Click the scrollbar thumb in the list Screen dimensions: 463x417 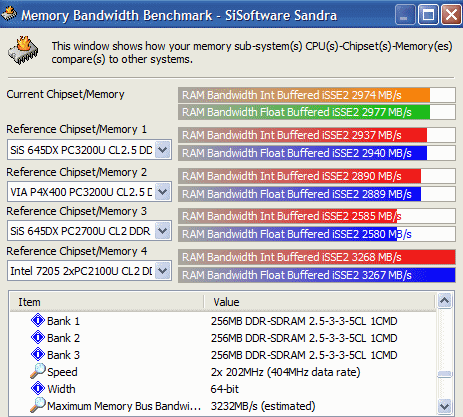pyautogui.click(x=445, y=374)
